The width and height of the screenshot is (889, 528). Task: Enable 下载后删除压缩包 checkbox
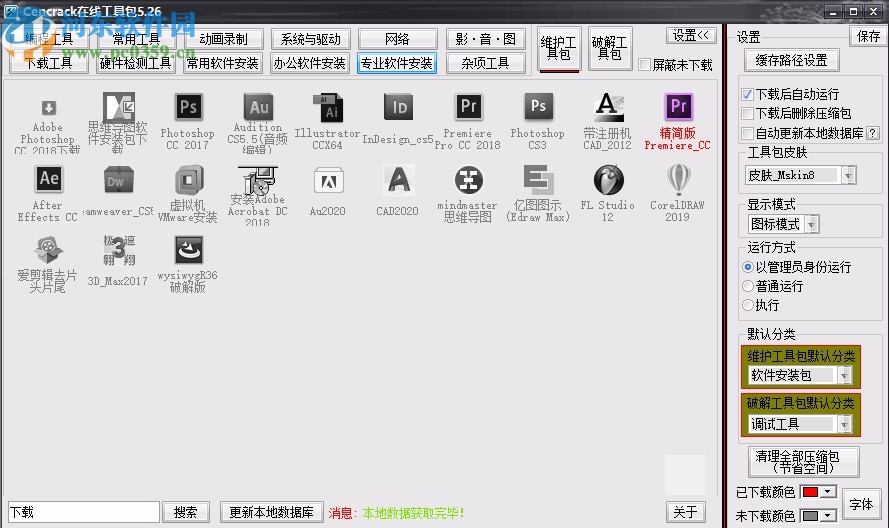click(748, 113)
